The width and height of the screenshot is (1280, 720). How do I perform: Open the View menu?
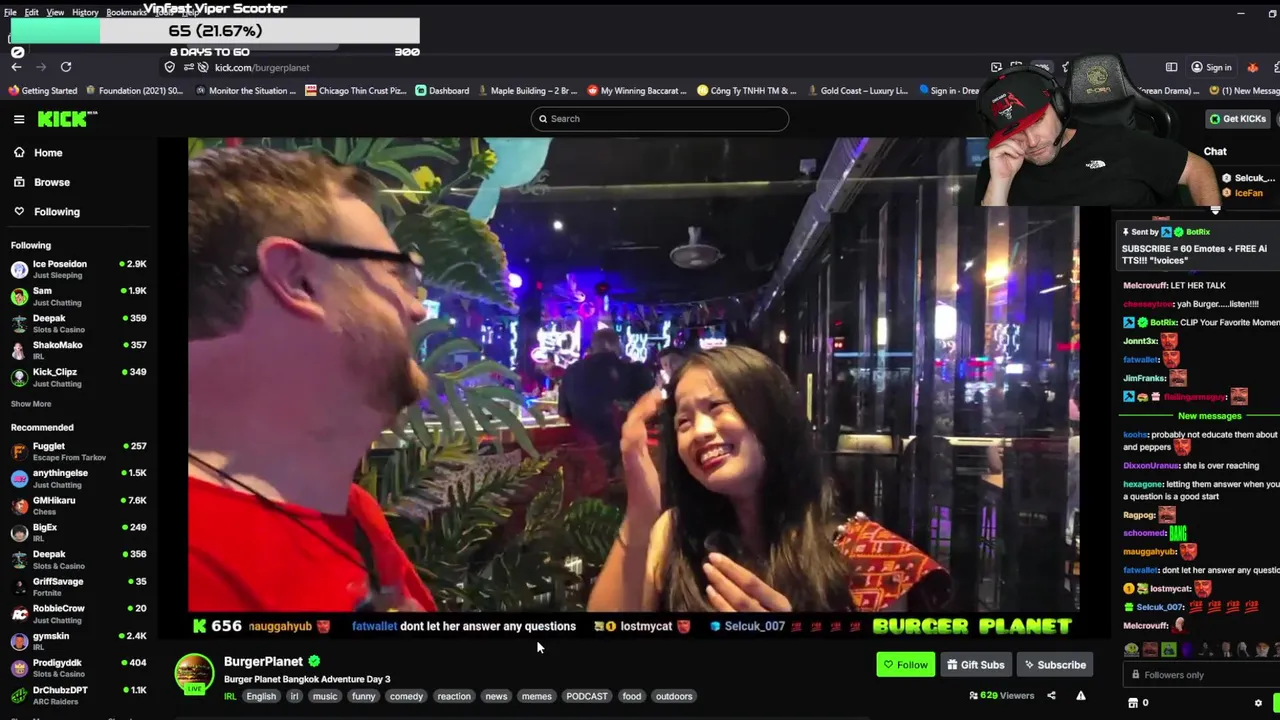point(55,12)
